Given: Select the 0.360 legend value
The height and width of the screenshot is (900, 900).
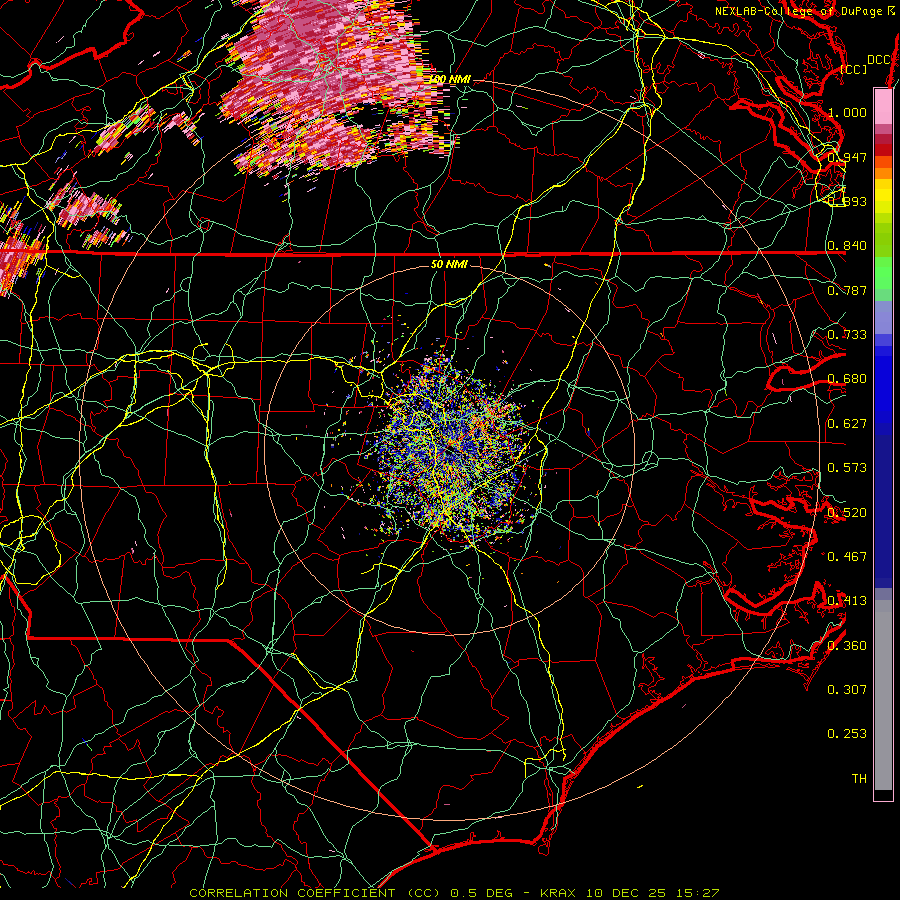Looking at the screenshot, I should [x=847, y=646].
